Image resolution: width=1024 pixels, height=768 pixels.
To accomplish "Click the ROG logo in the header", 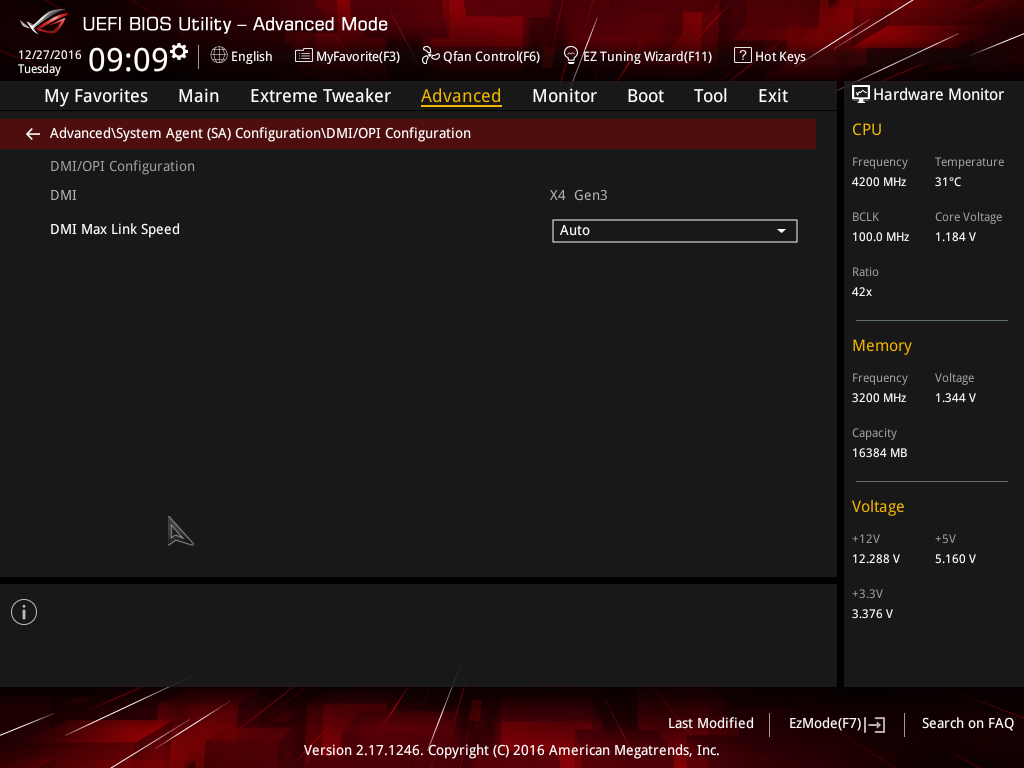I will [x=43, y=23].
